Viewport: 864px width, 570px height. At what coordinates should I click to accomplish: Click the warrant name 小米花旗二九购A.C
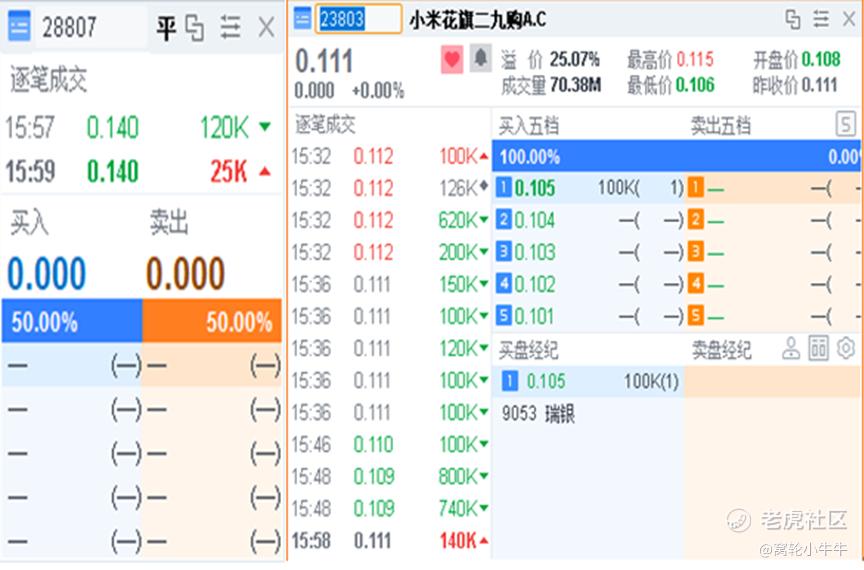pyautogui.click(x=477, y=20)
